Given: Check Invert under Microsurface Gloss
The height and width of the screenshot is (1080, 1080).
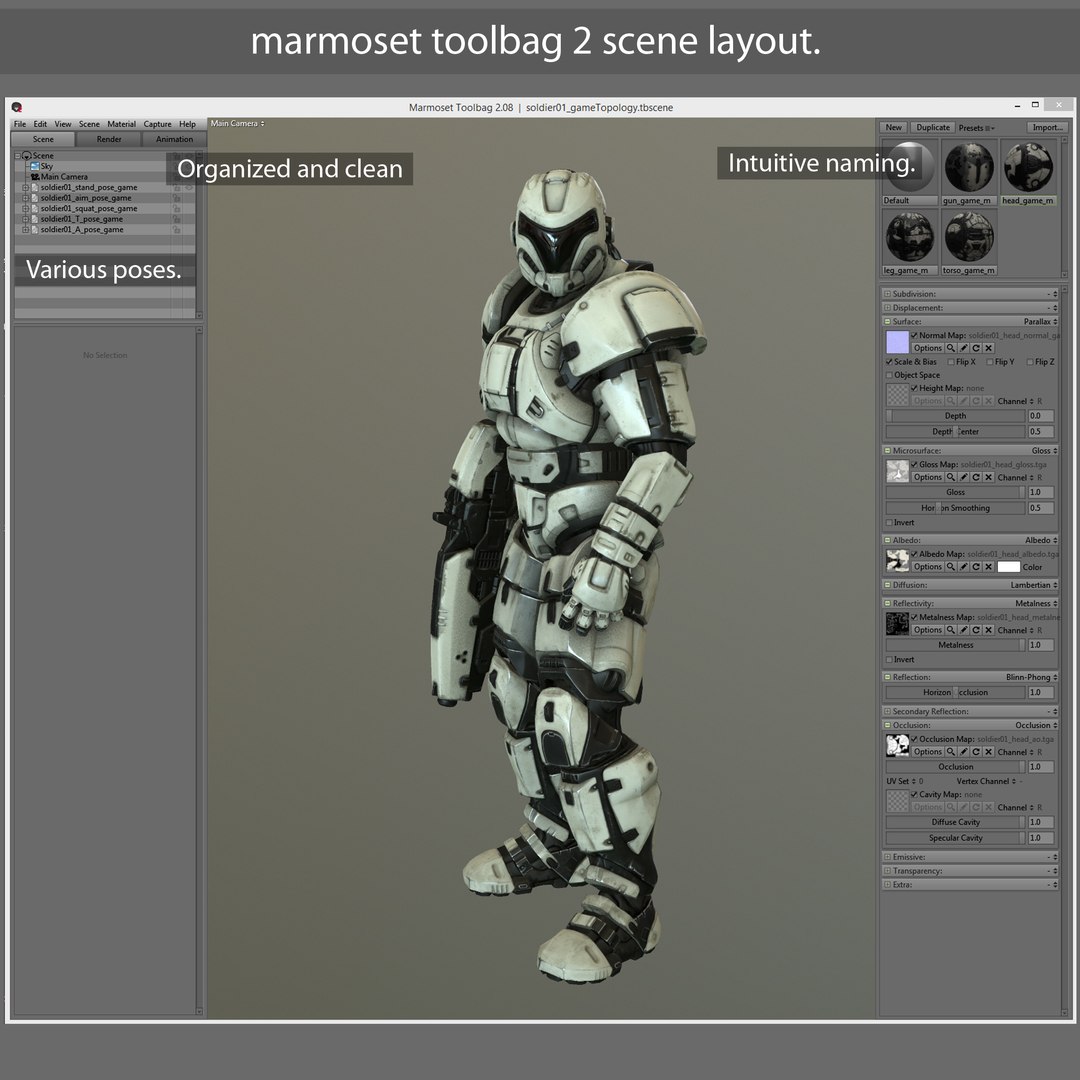Looking at the screenshot, I should 889,523.
